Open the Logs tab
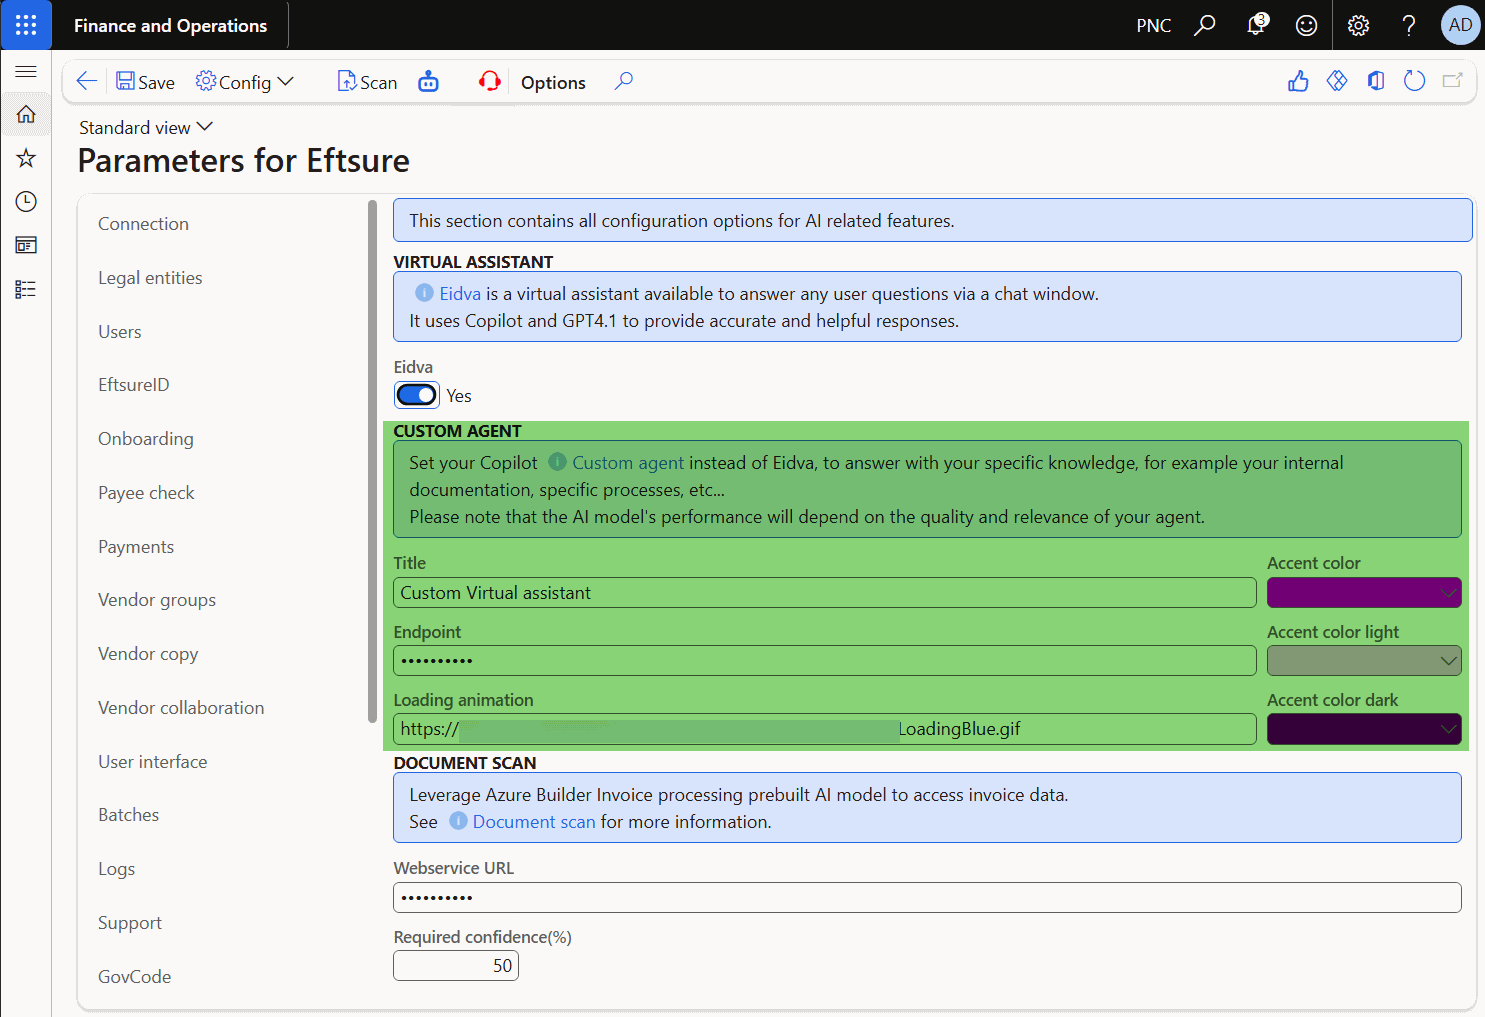1485x1017 pixels. tap(116, 869)
